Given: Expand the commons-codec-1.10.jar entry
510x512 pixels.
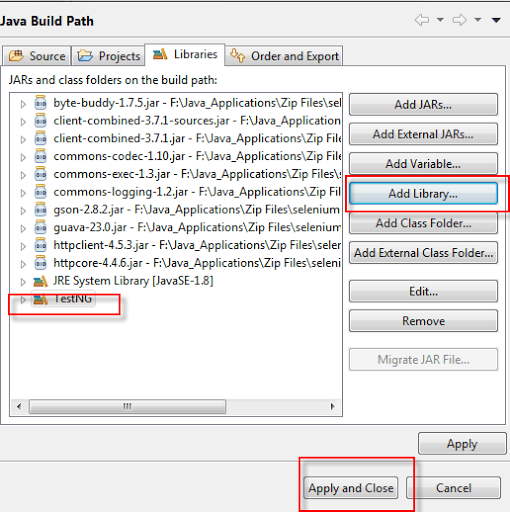Looking at the screenshot, I should coord(23,157).
